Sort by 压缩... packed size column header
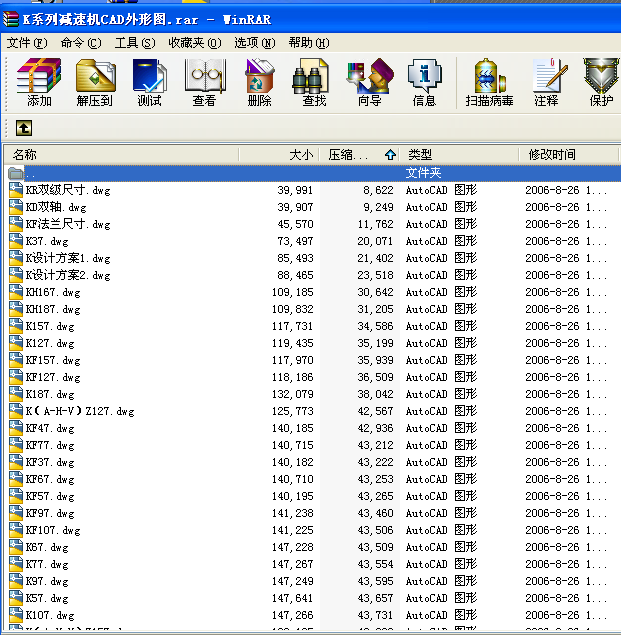621x635 pixels. pos(359,155)
